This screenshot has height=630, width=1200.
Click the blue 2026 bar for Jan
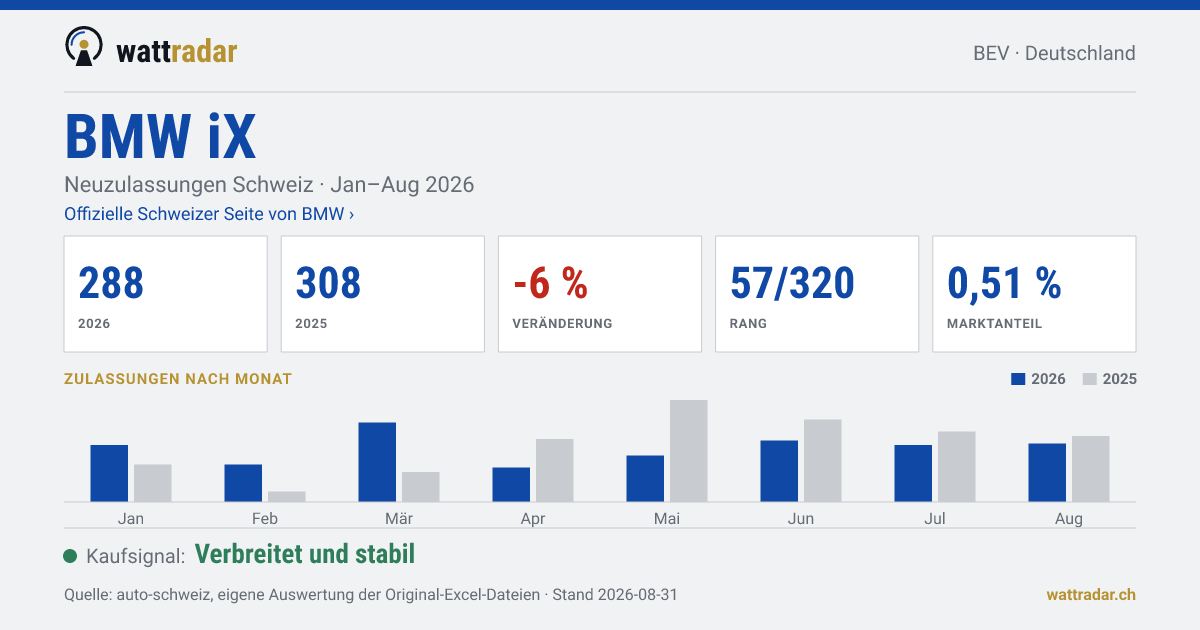point(109,473)
